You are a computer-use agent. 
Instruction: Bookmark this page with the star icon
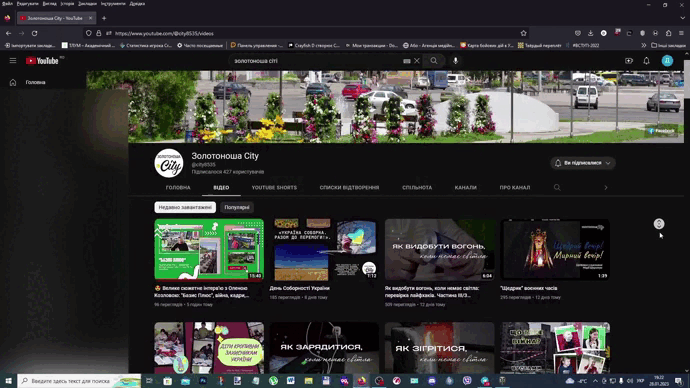(x=523, y=33)
